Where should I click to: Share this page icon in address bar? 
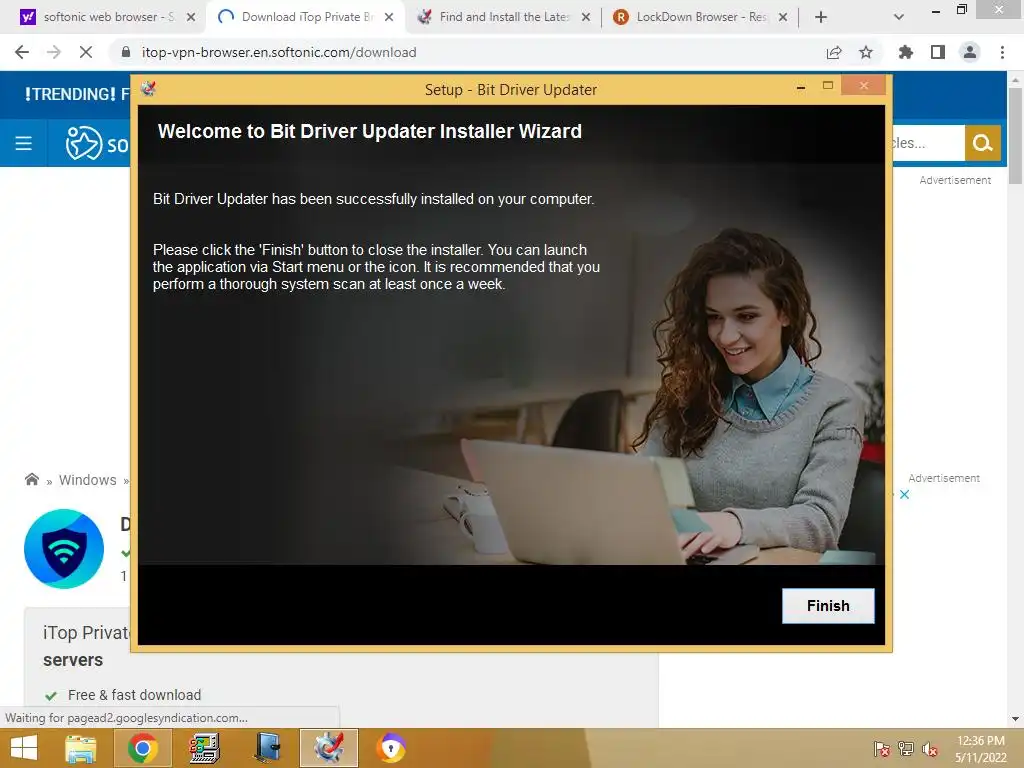point(834,52)
